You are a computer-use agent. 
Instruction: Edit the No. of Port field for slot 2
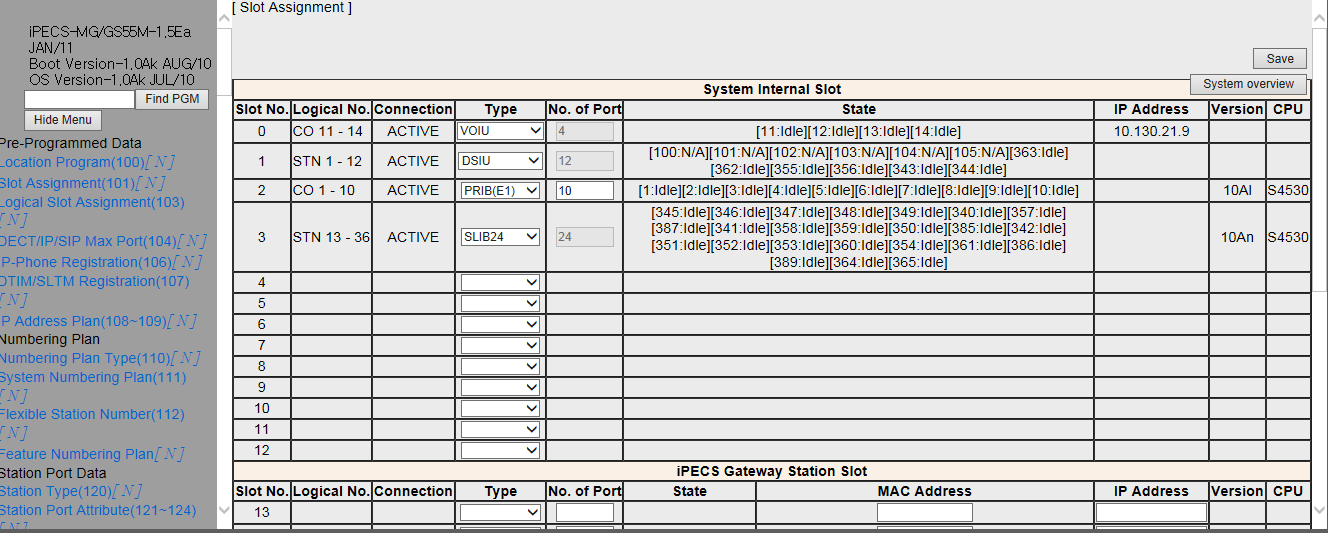584,190
